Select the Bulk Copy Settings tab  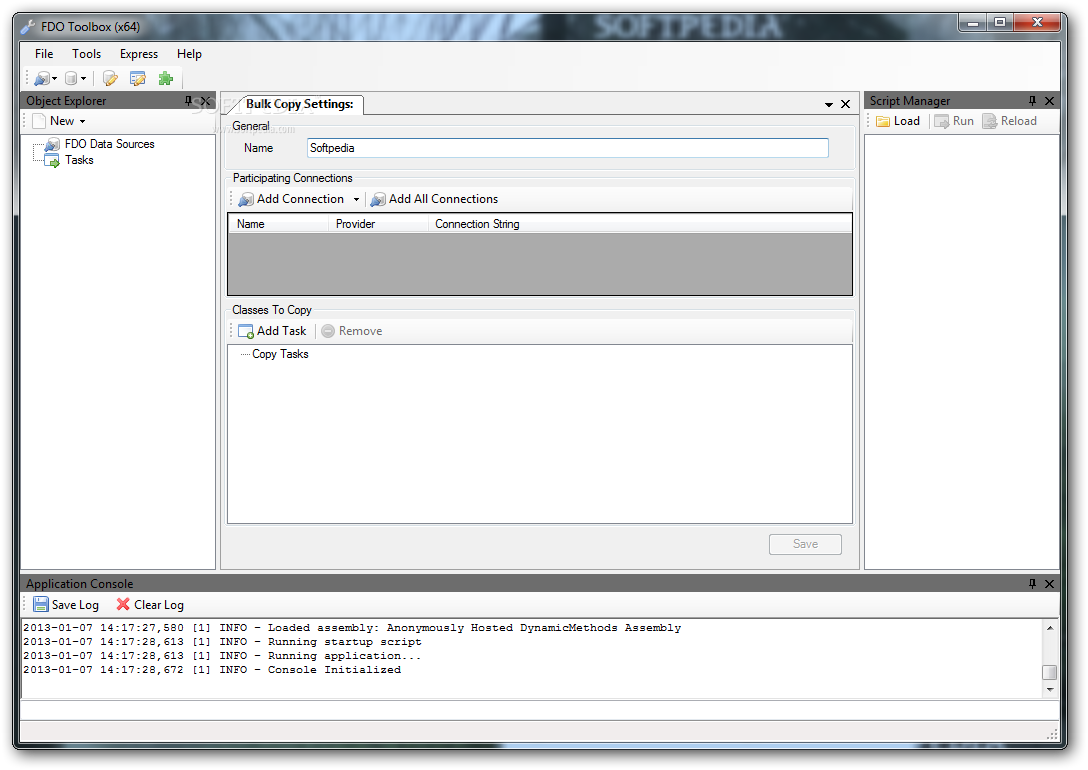point(299,104)
